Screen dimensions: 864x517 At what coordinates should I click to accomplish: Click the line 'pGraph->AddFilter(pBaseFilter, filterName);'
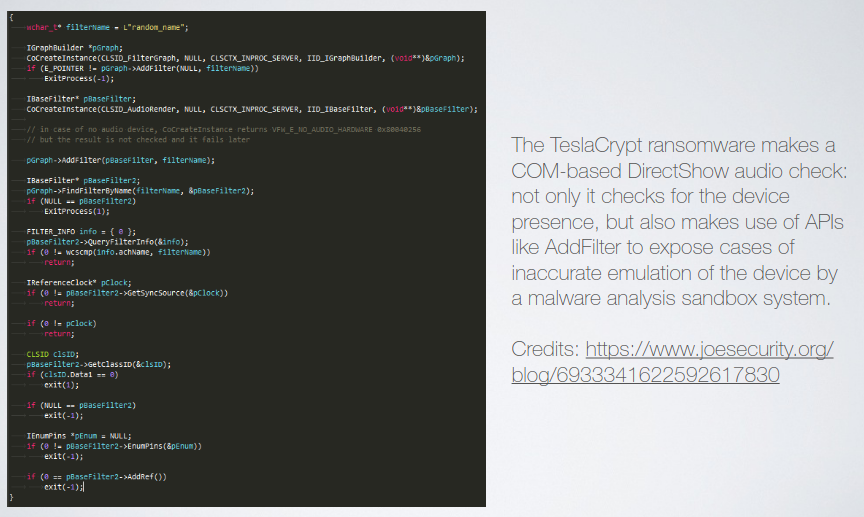tap(121, 160)
